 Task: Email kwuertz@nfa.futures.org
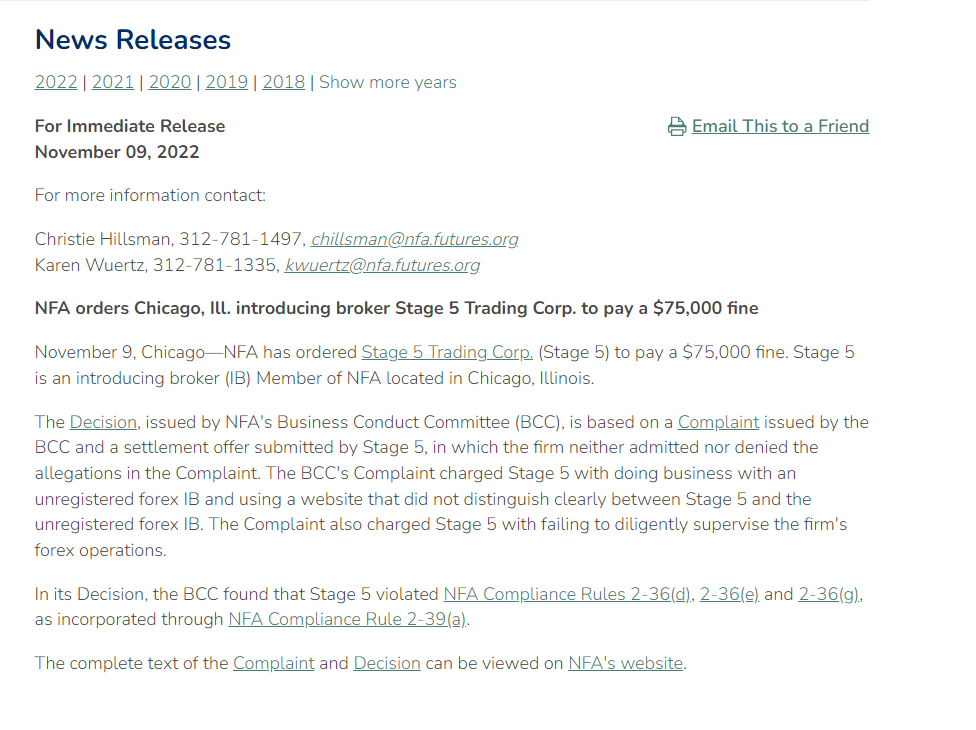[x=382, y=265]
